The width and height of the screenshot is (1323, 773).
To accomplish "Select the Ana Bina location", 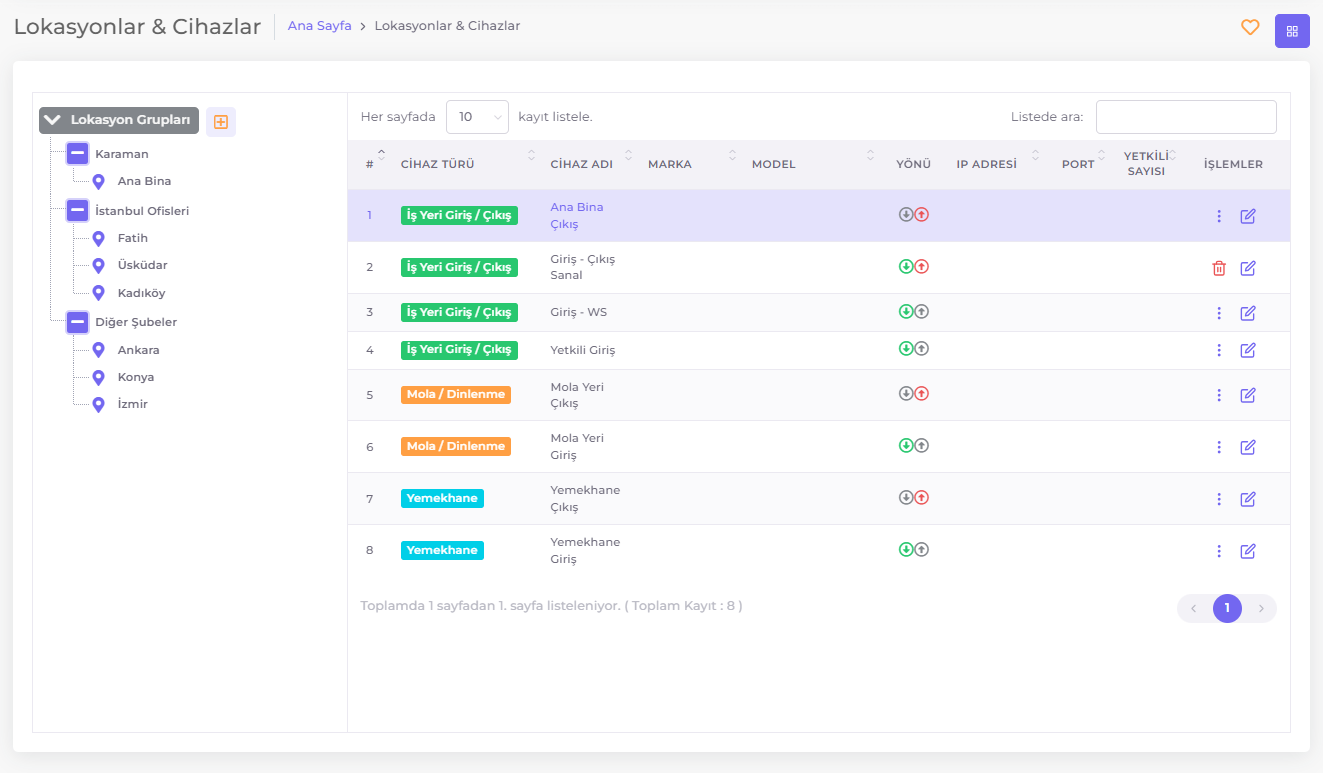I will pyautogui.click(x=144, y=181).
